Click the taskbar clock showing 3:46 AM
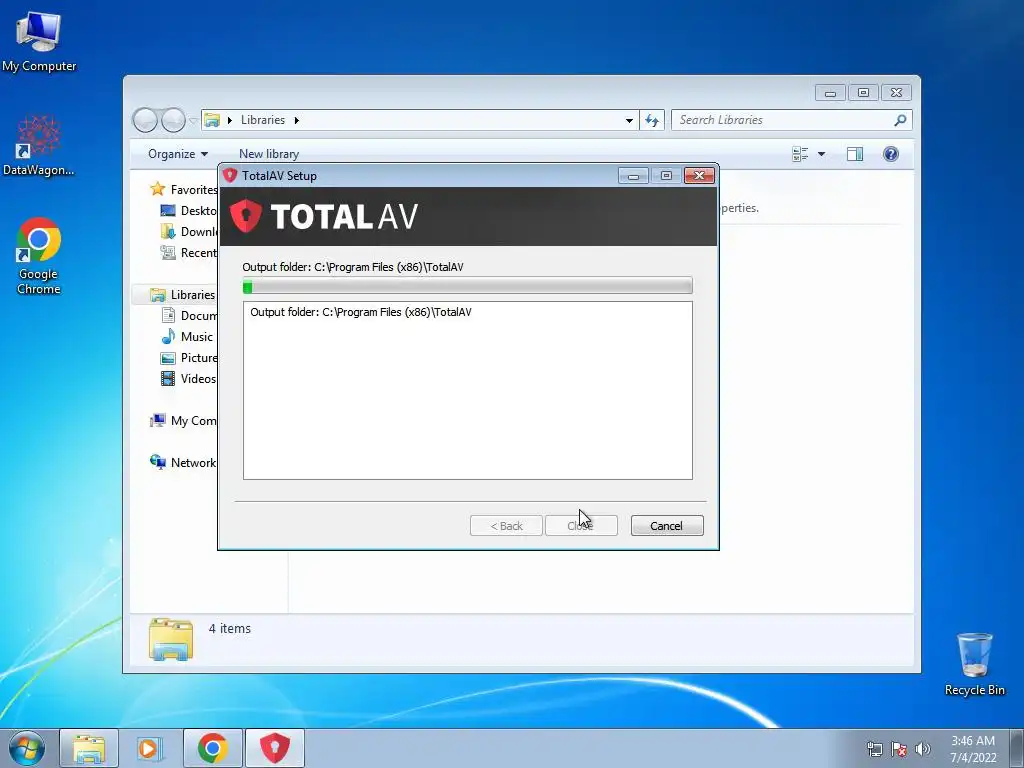This screenshot has width=1024, height=768. point(973,749)
